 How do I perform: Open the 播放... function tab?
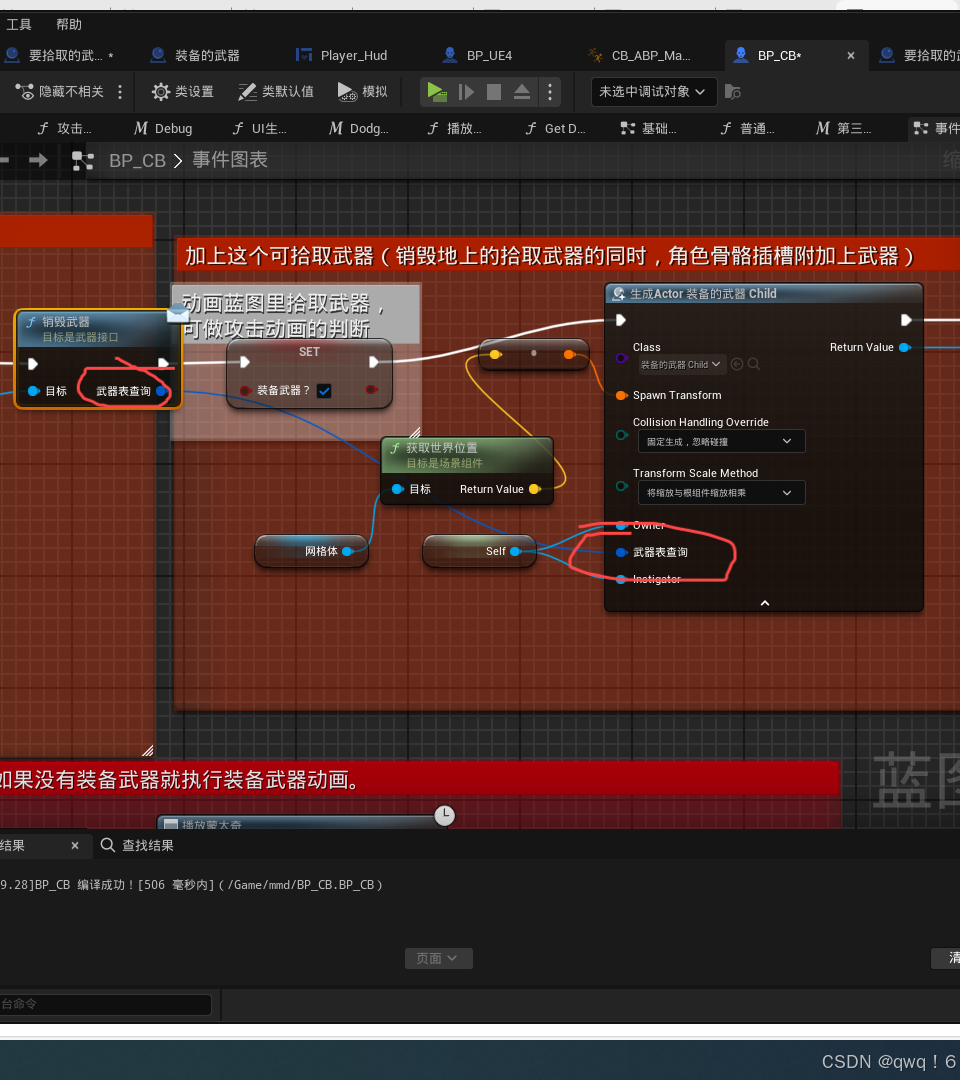tap(455, 128)
